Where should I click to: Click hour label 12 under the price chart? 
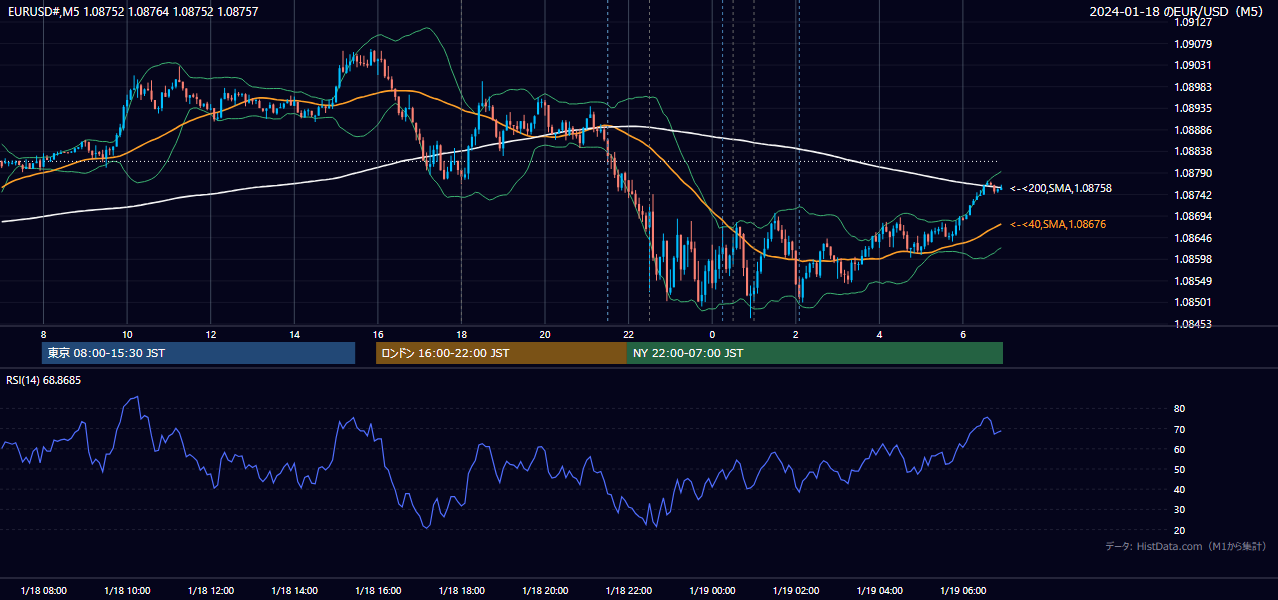(210, 334)
